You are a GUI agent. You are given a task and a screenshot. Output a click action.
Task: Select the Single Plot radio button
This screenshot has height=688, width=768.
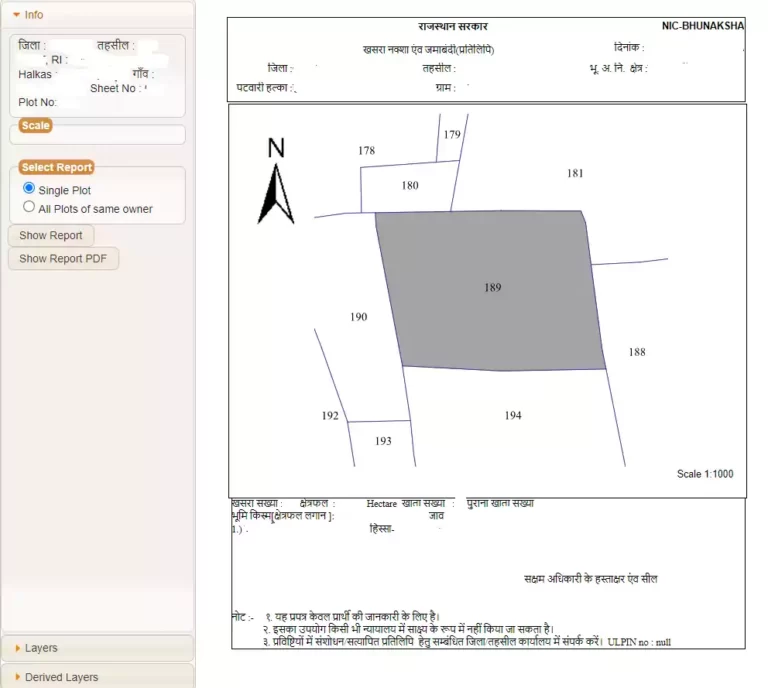pos(29,188)
